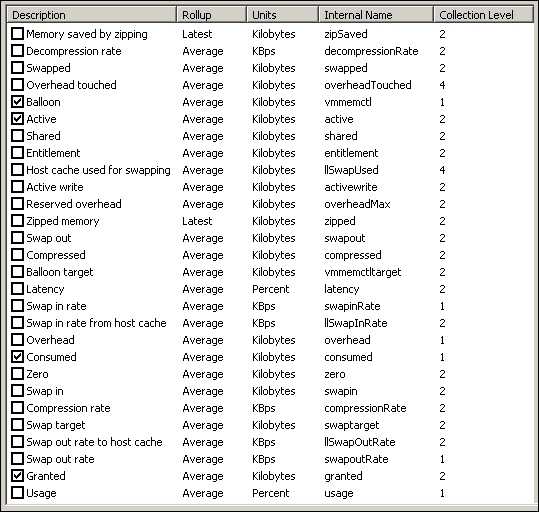Enable the Decompression rate counter checkbox
This screenshot has height=512, width=539.
[17, 51]
